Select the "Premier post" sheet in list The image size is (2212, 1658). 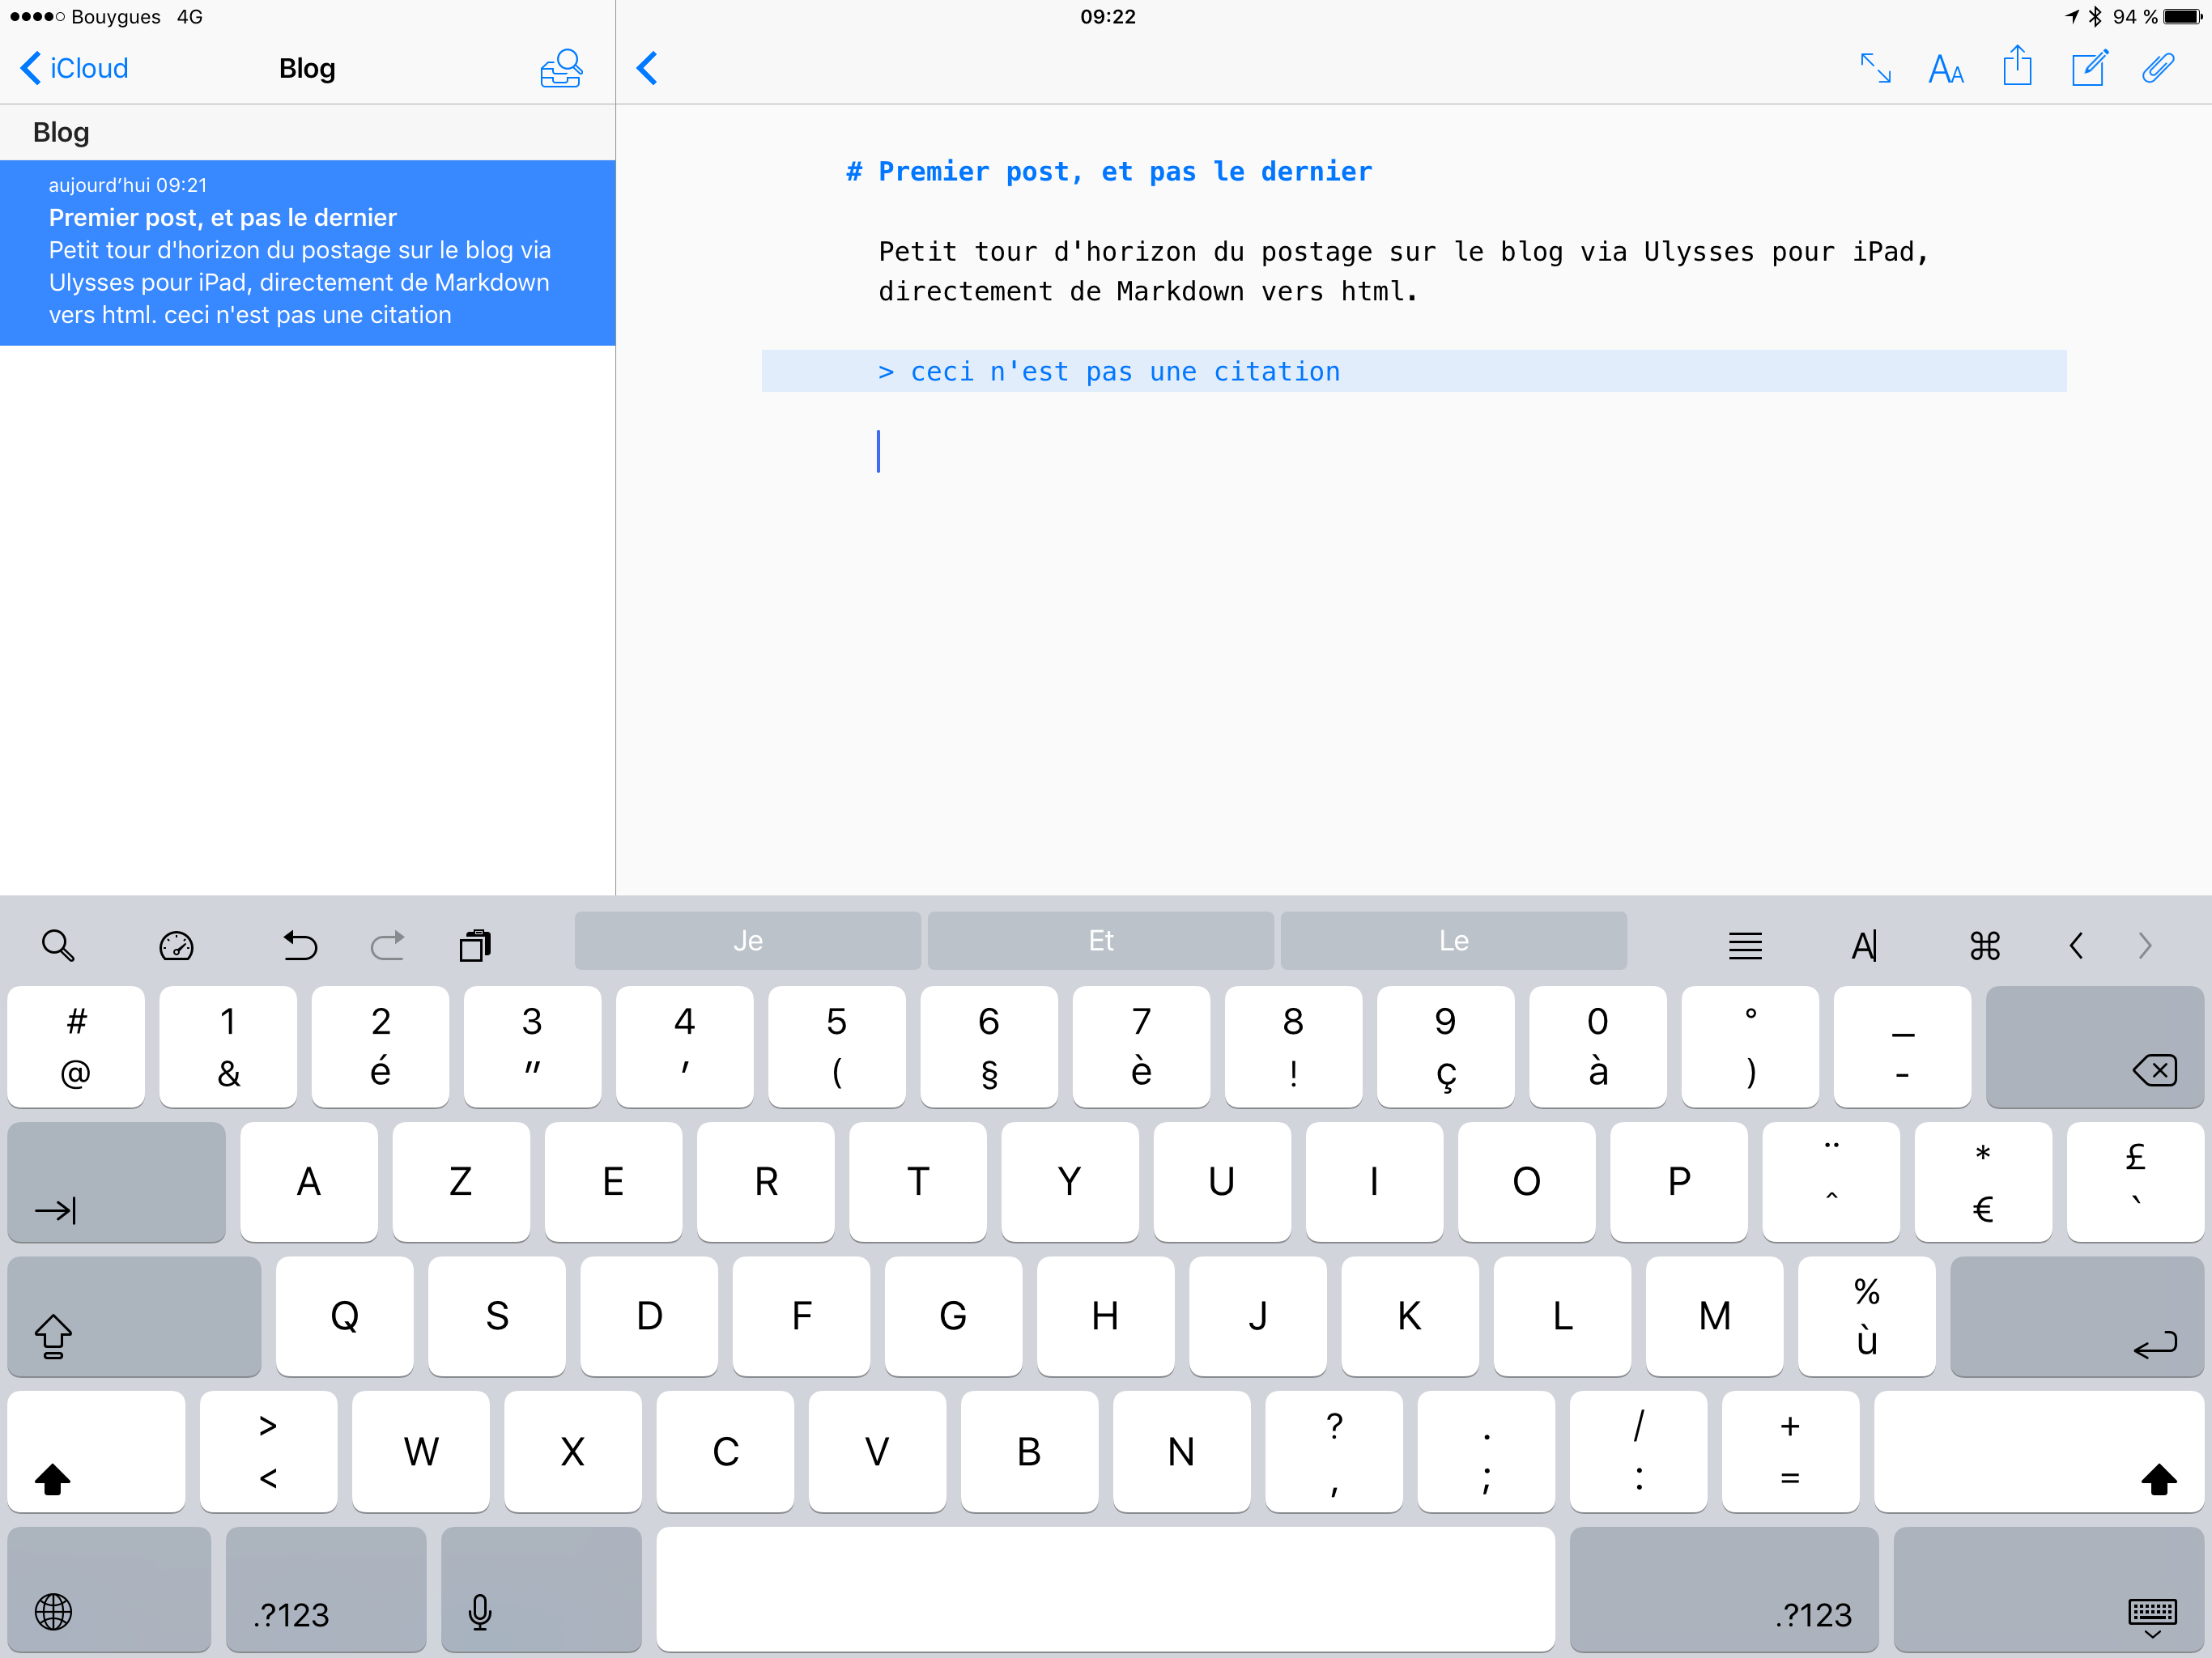tap(307, 252)
